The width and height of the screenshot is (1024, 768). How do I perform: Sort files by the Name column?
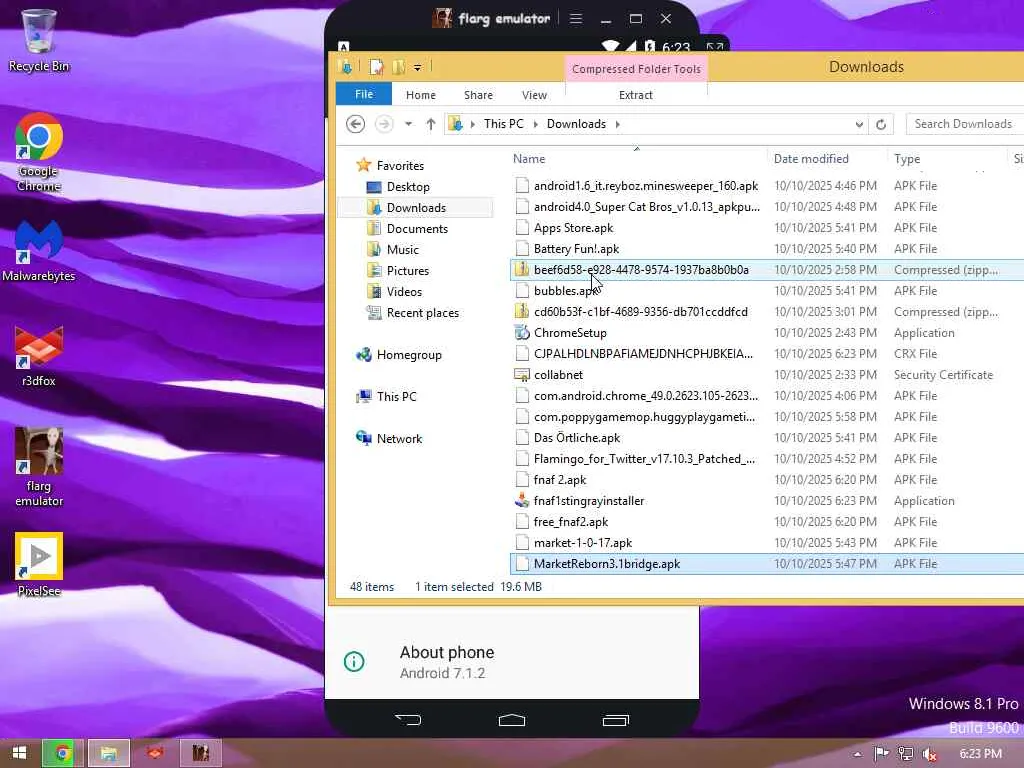click(637, 159)
